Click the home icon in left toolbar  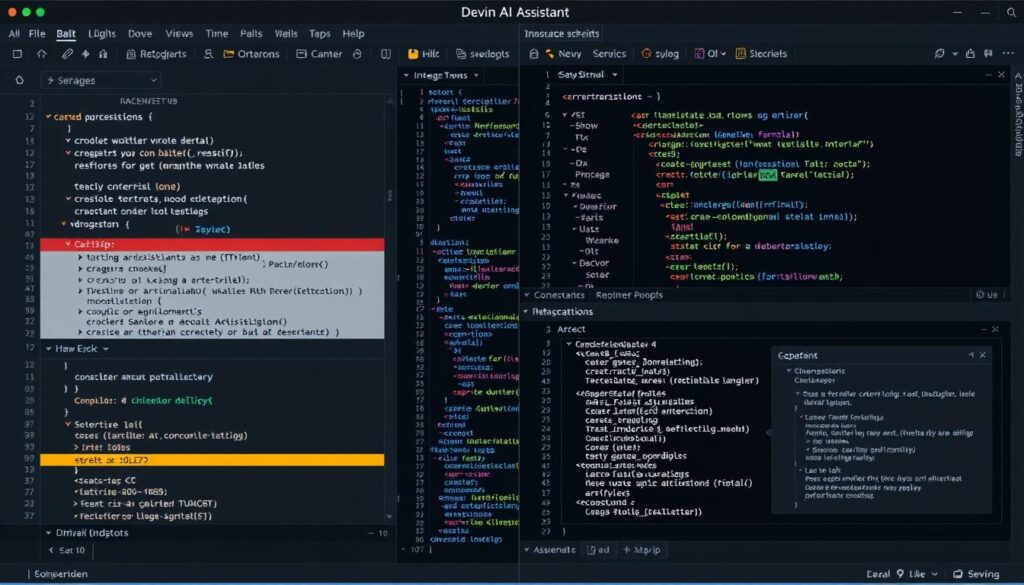pyautogui.click(x=103, y=54)
